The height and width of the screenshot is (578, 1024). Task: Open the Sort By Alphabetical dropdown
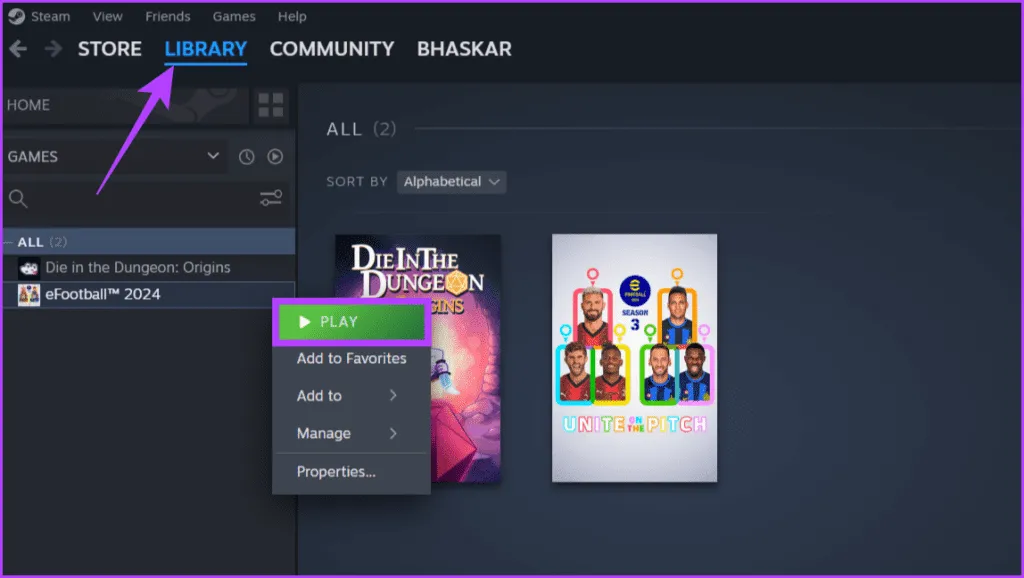coord(453,182)
